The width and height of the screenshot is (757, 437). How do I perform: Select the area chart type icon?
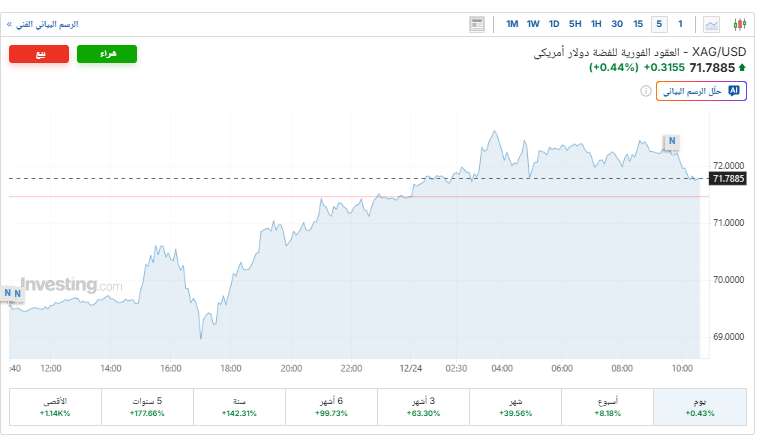(x=712, y=24)
